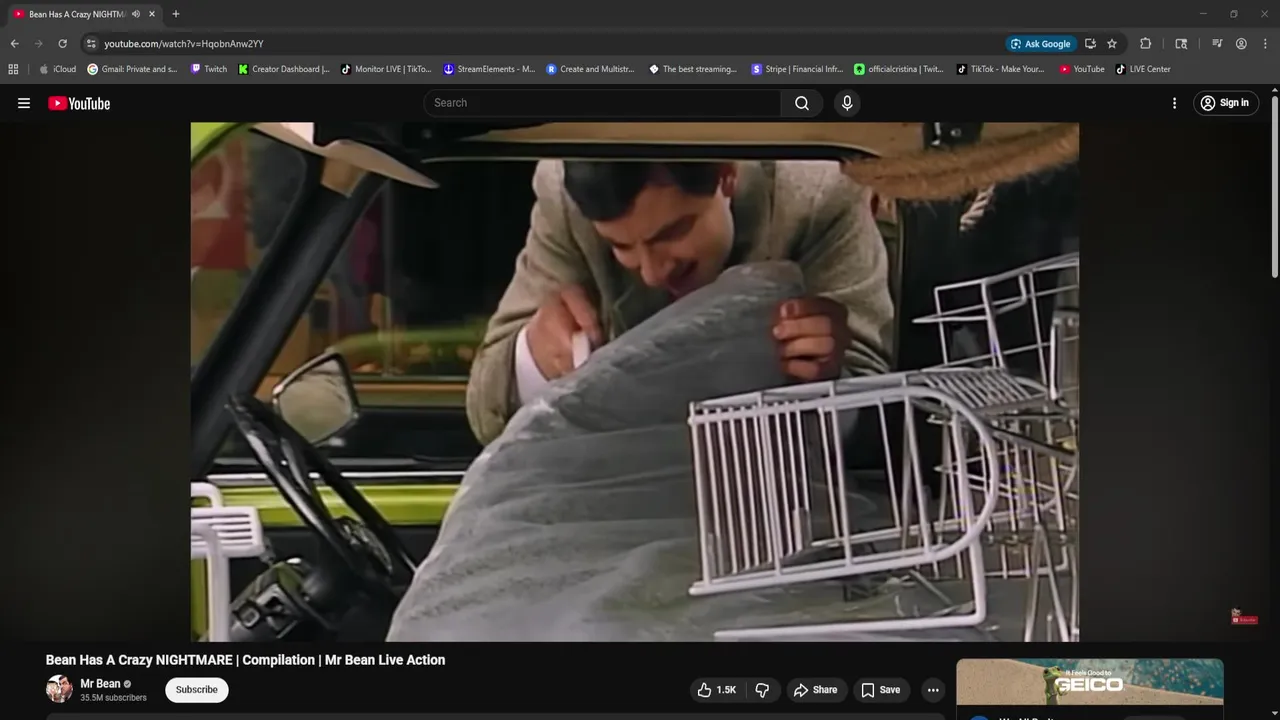Click the page vertical scrollbar

click(x=1274, y=187)
